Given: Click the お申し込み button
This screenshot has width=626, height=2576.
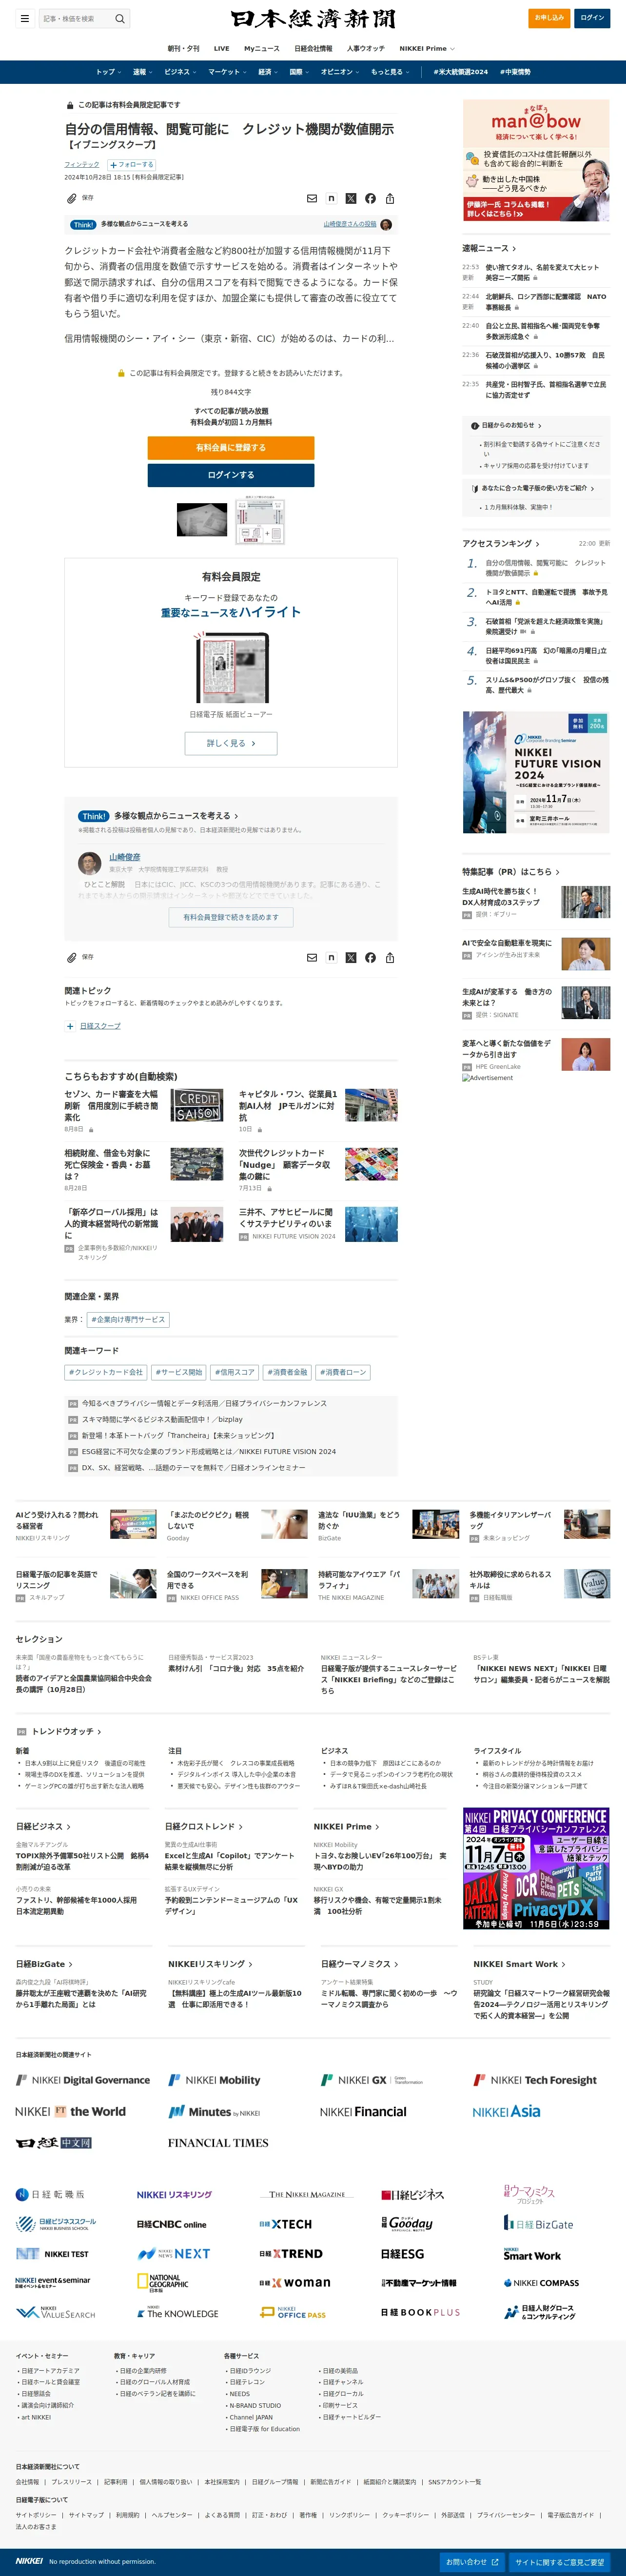Looking at the screenshot, I should (x=549, y=18).
